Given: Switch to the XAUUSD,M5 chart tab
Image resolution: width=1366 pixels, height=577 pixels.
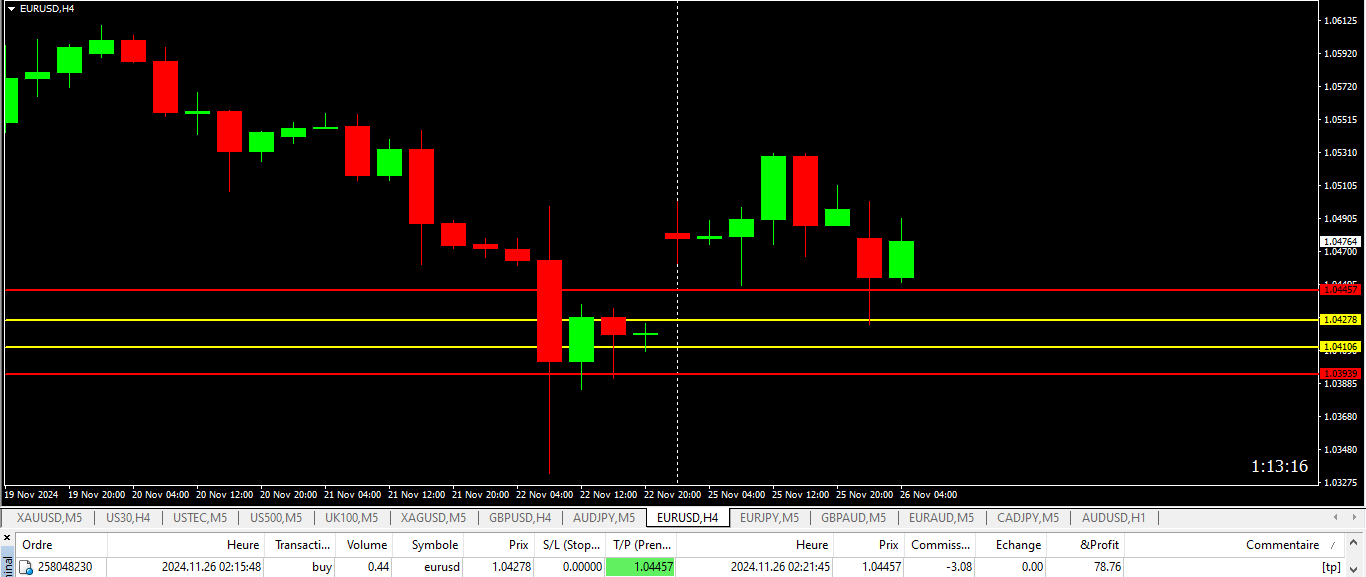Looking at the screenshot, I should click(49, 518).
